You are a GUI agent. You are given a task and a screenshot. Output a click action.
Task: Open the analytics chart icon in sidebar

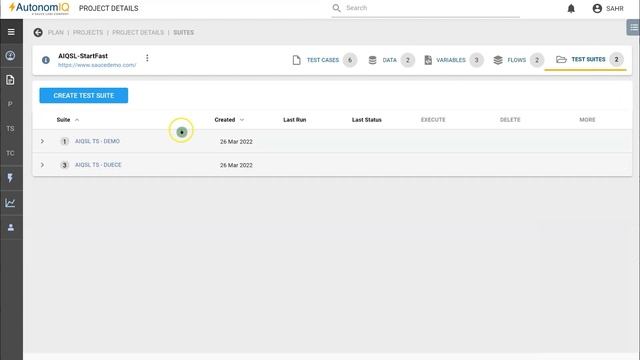click(x=10, y=203)
